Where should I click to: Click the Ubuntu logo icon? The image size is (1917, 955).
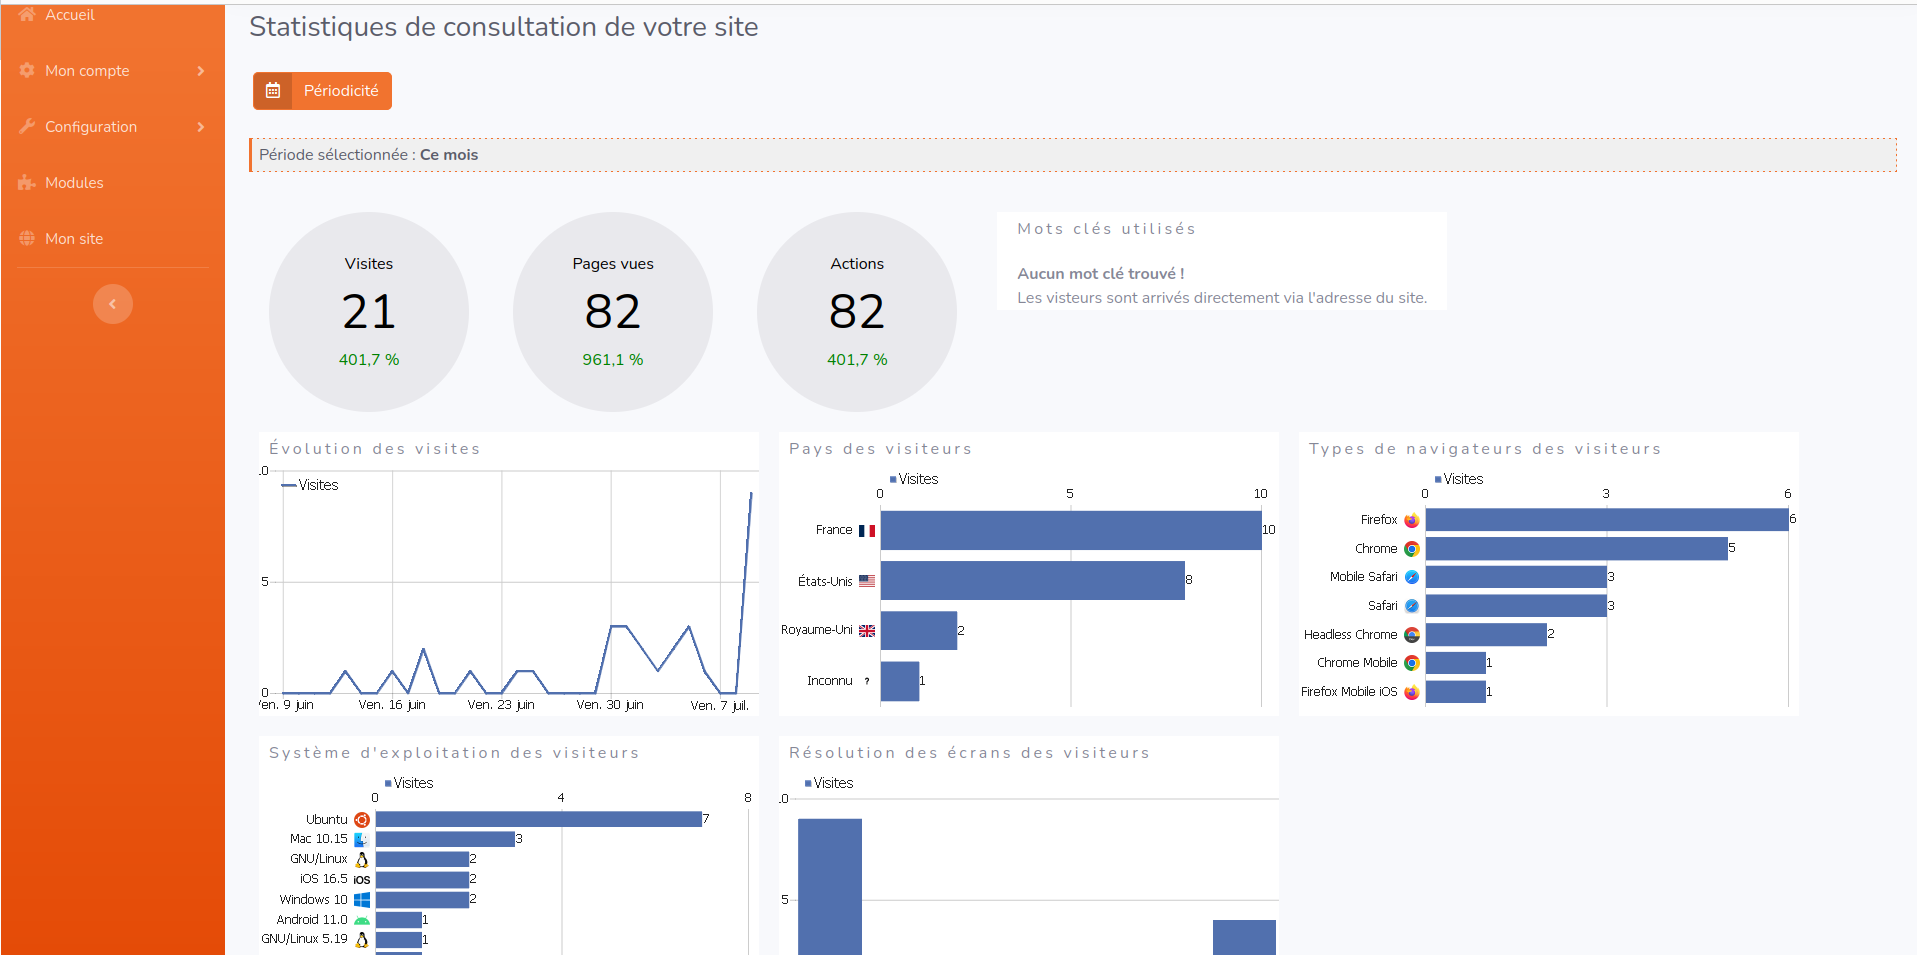point(362,820)
